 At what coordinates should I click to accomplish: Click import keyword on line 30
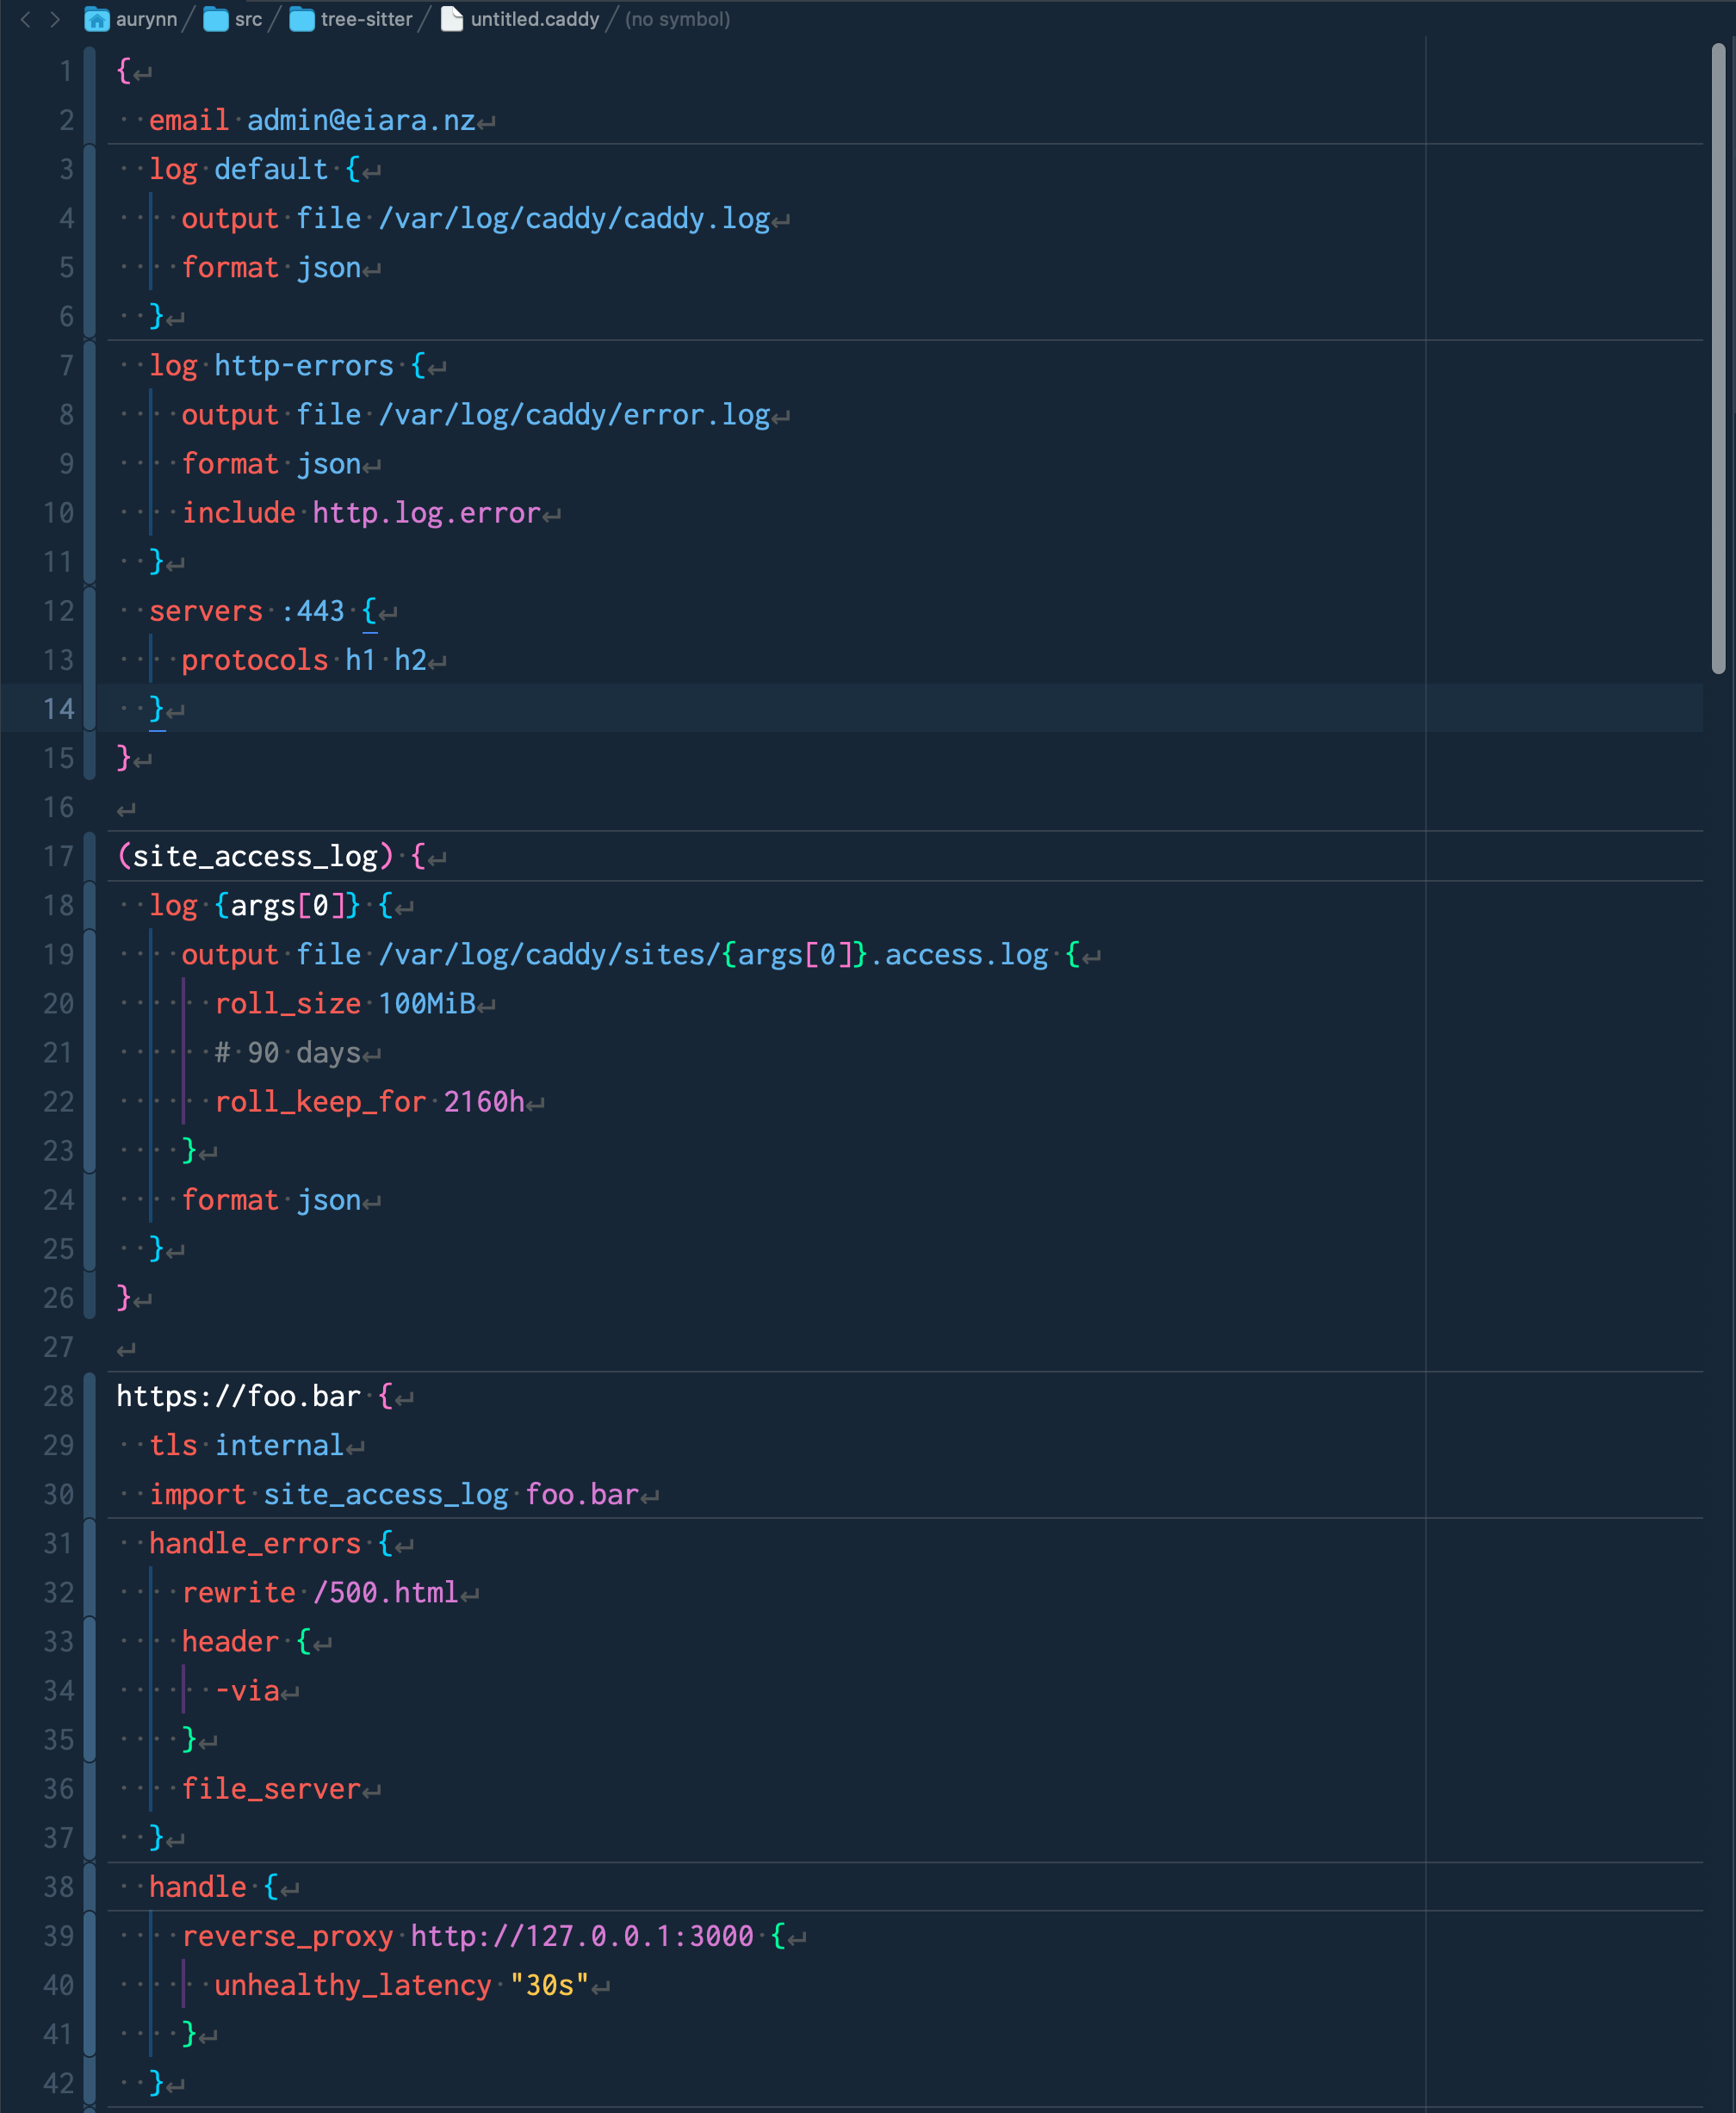coord(197,1494)
